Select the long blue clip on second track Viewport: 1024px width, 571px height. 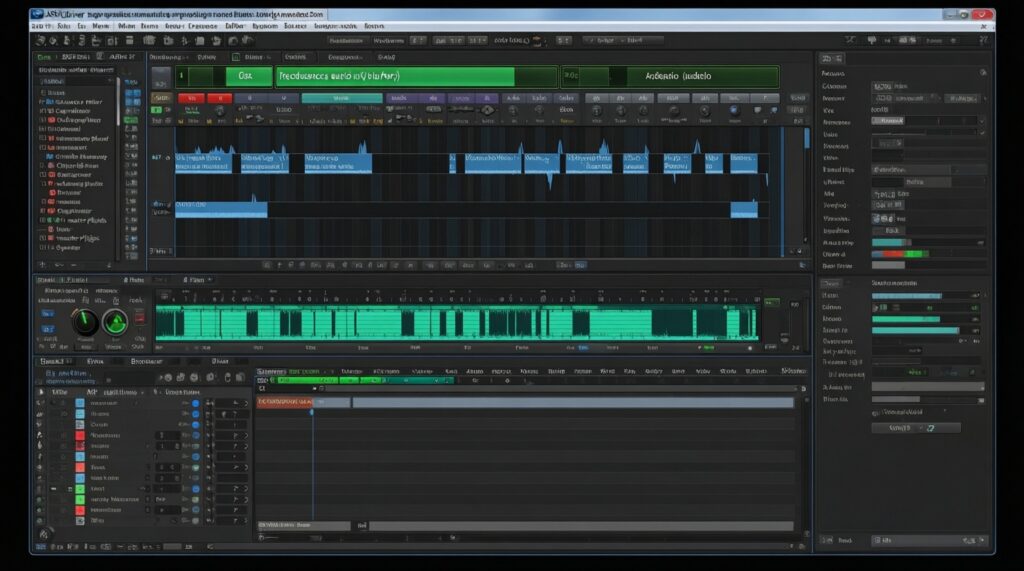[x=221, y=209]
